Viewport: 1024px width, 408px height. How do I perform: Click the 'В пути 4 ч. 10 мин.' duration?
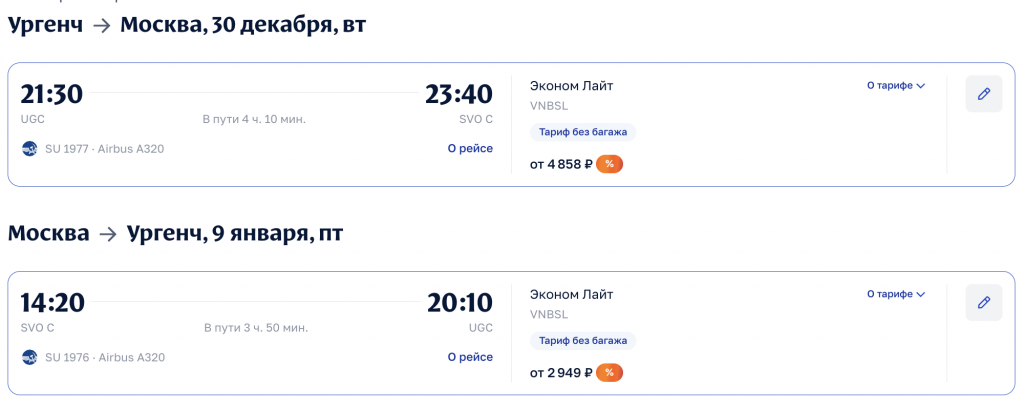[x=254, y=119]
